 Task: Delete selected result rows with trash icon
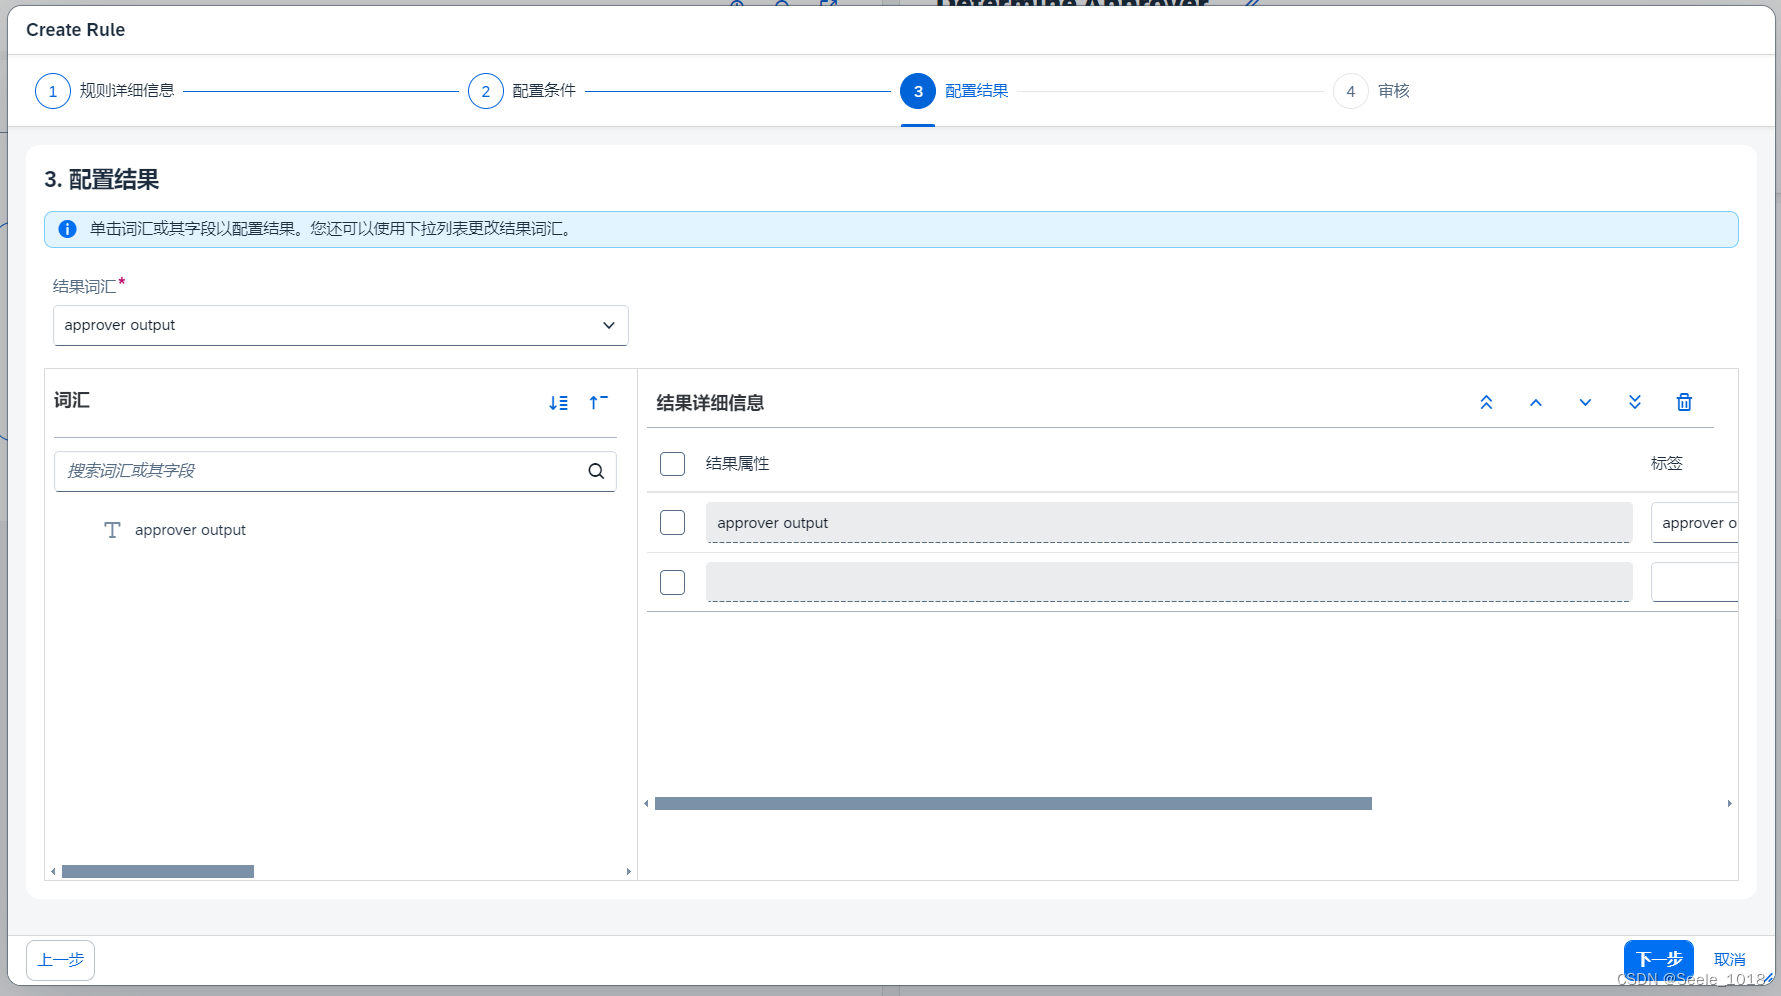[1684, 402]
